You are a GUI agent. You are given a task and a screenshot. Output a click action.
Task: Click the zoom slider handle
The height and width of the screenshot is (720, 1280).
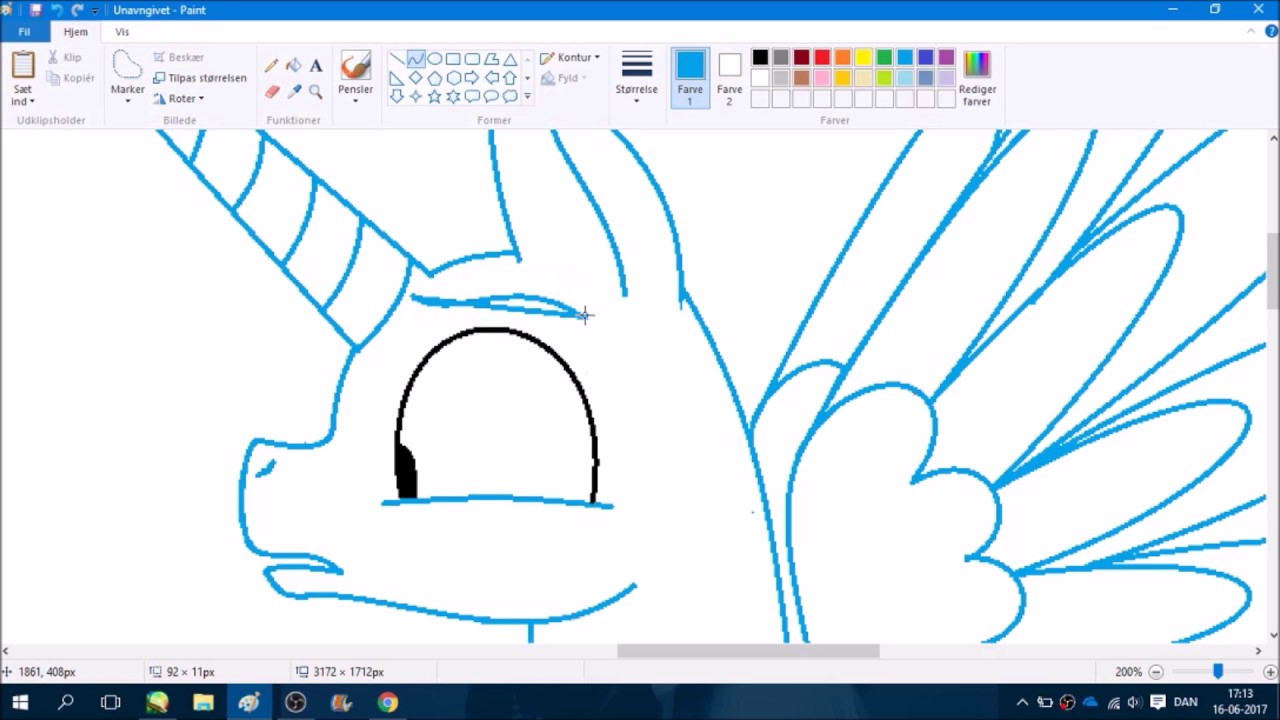click(1218, 672)
